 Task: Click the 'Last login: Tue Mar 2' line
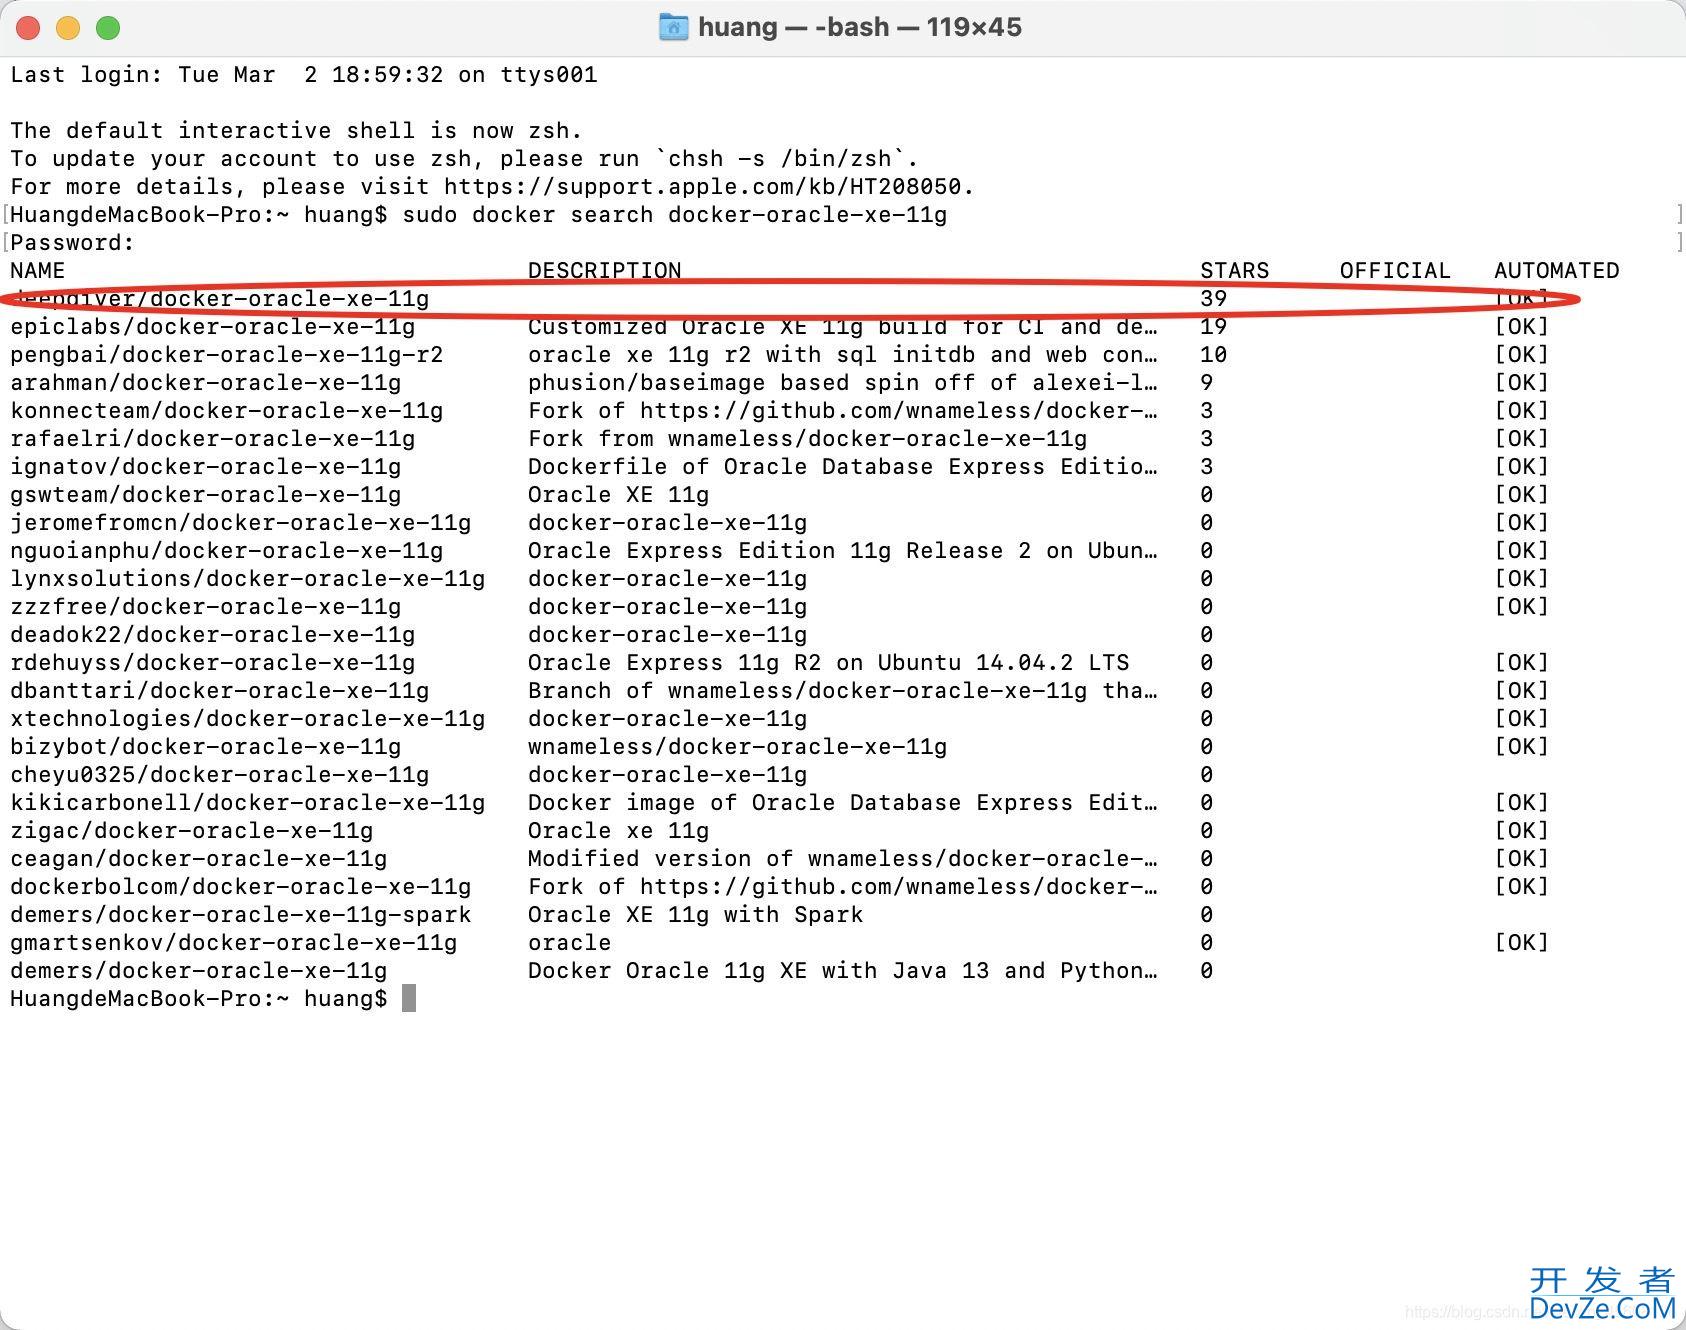(304, 74)
